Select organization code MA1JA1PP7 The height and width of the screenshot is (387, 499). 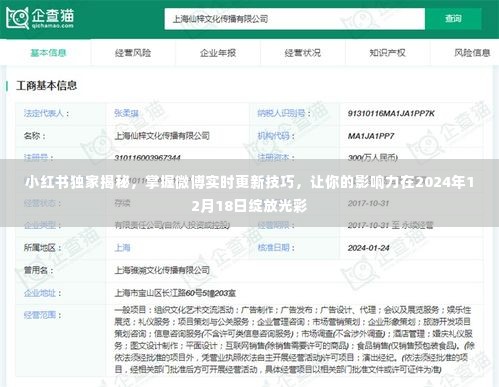click(371, 136)
